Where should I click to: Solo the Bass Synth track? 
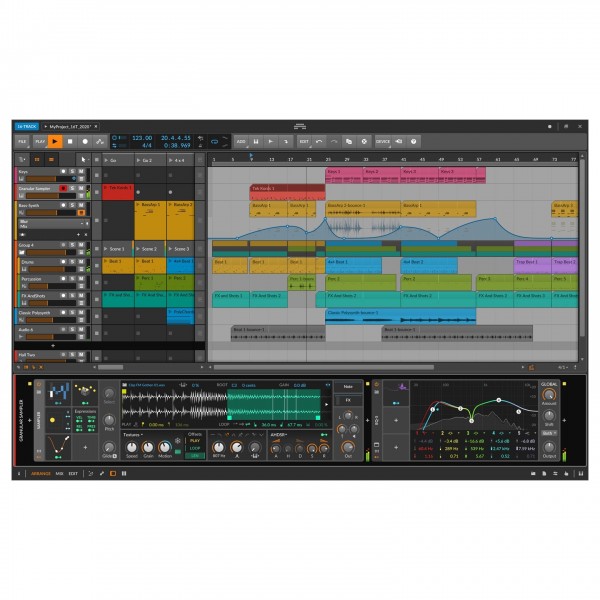[72, 205]
